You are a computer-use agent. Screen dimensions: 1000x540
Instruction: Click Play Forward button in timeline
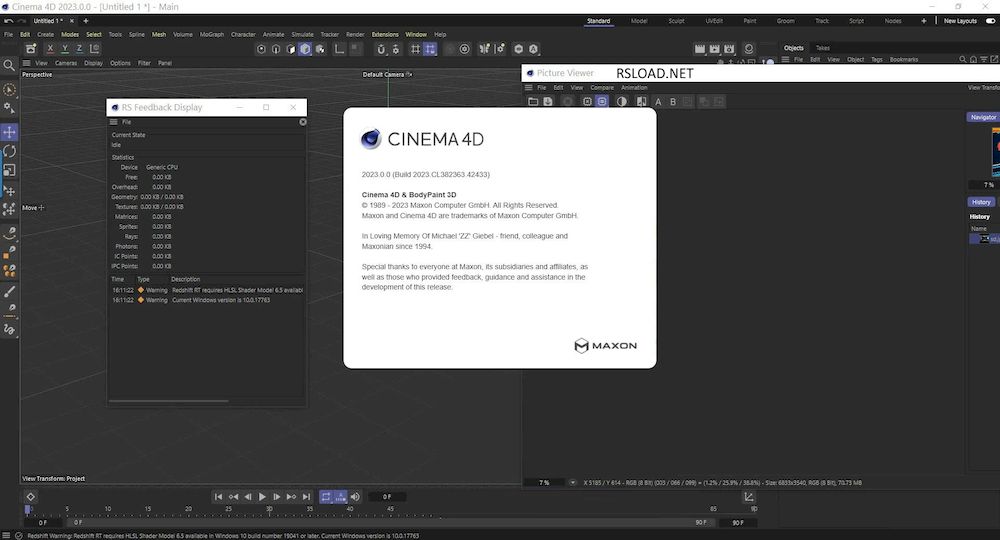click(262, 497)
